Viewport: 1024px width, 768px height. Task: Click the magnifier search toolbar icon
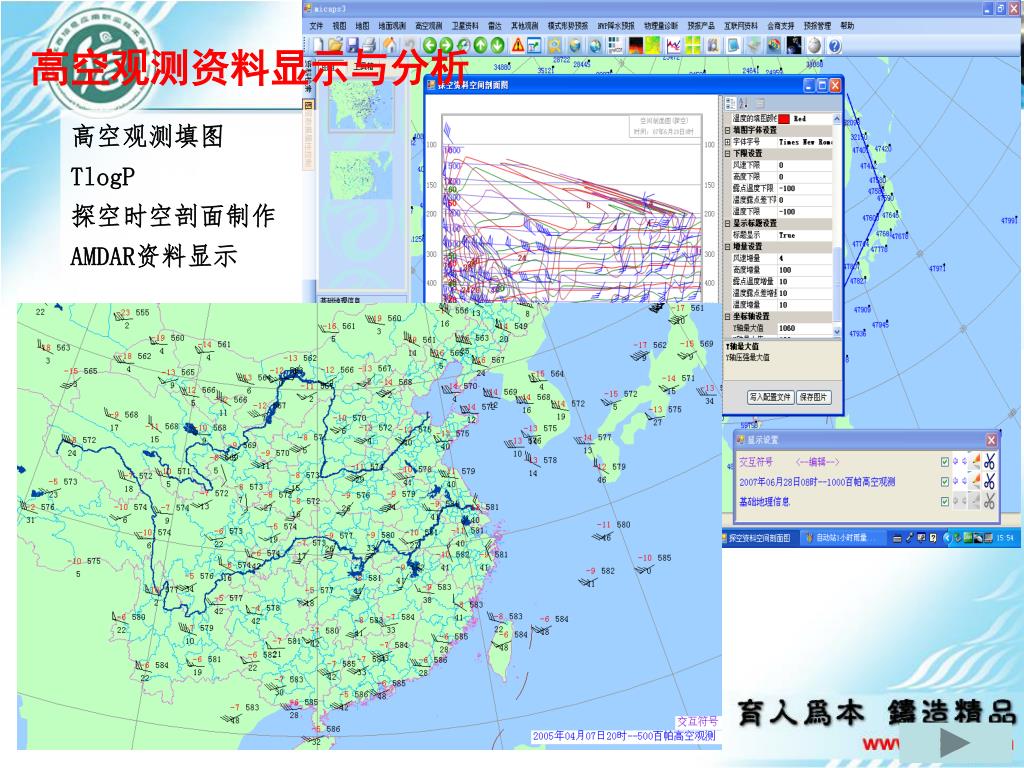554,45
